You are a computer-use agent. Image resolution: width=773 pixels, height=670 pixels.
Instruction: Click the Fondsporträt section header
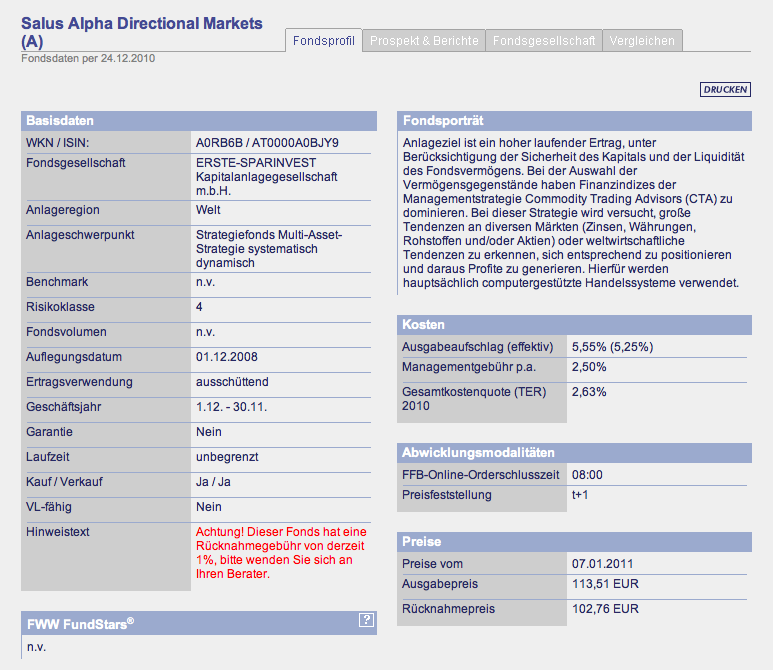click(x=574, y=121)
